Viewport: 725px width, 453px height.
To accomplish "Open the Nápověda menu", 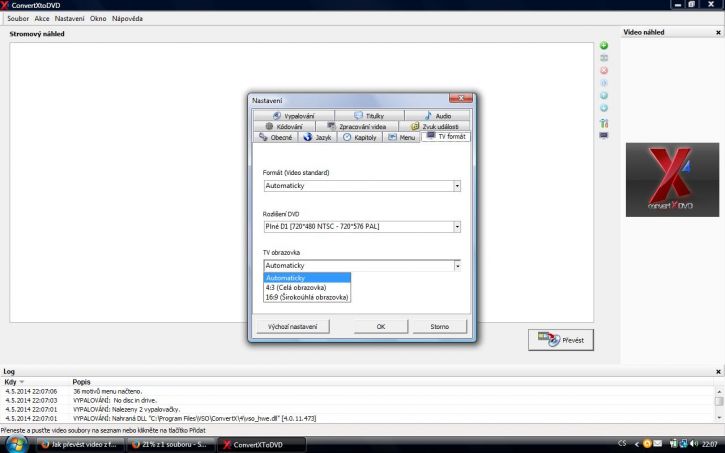I will (x=127, y=18).
